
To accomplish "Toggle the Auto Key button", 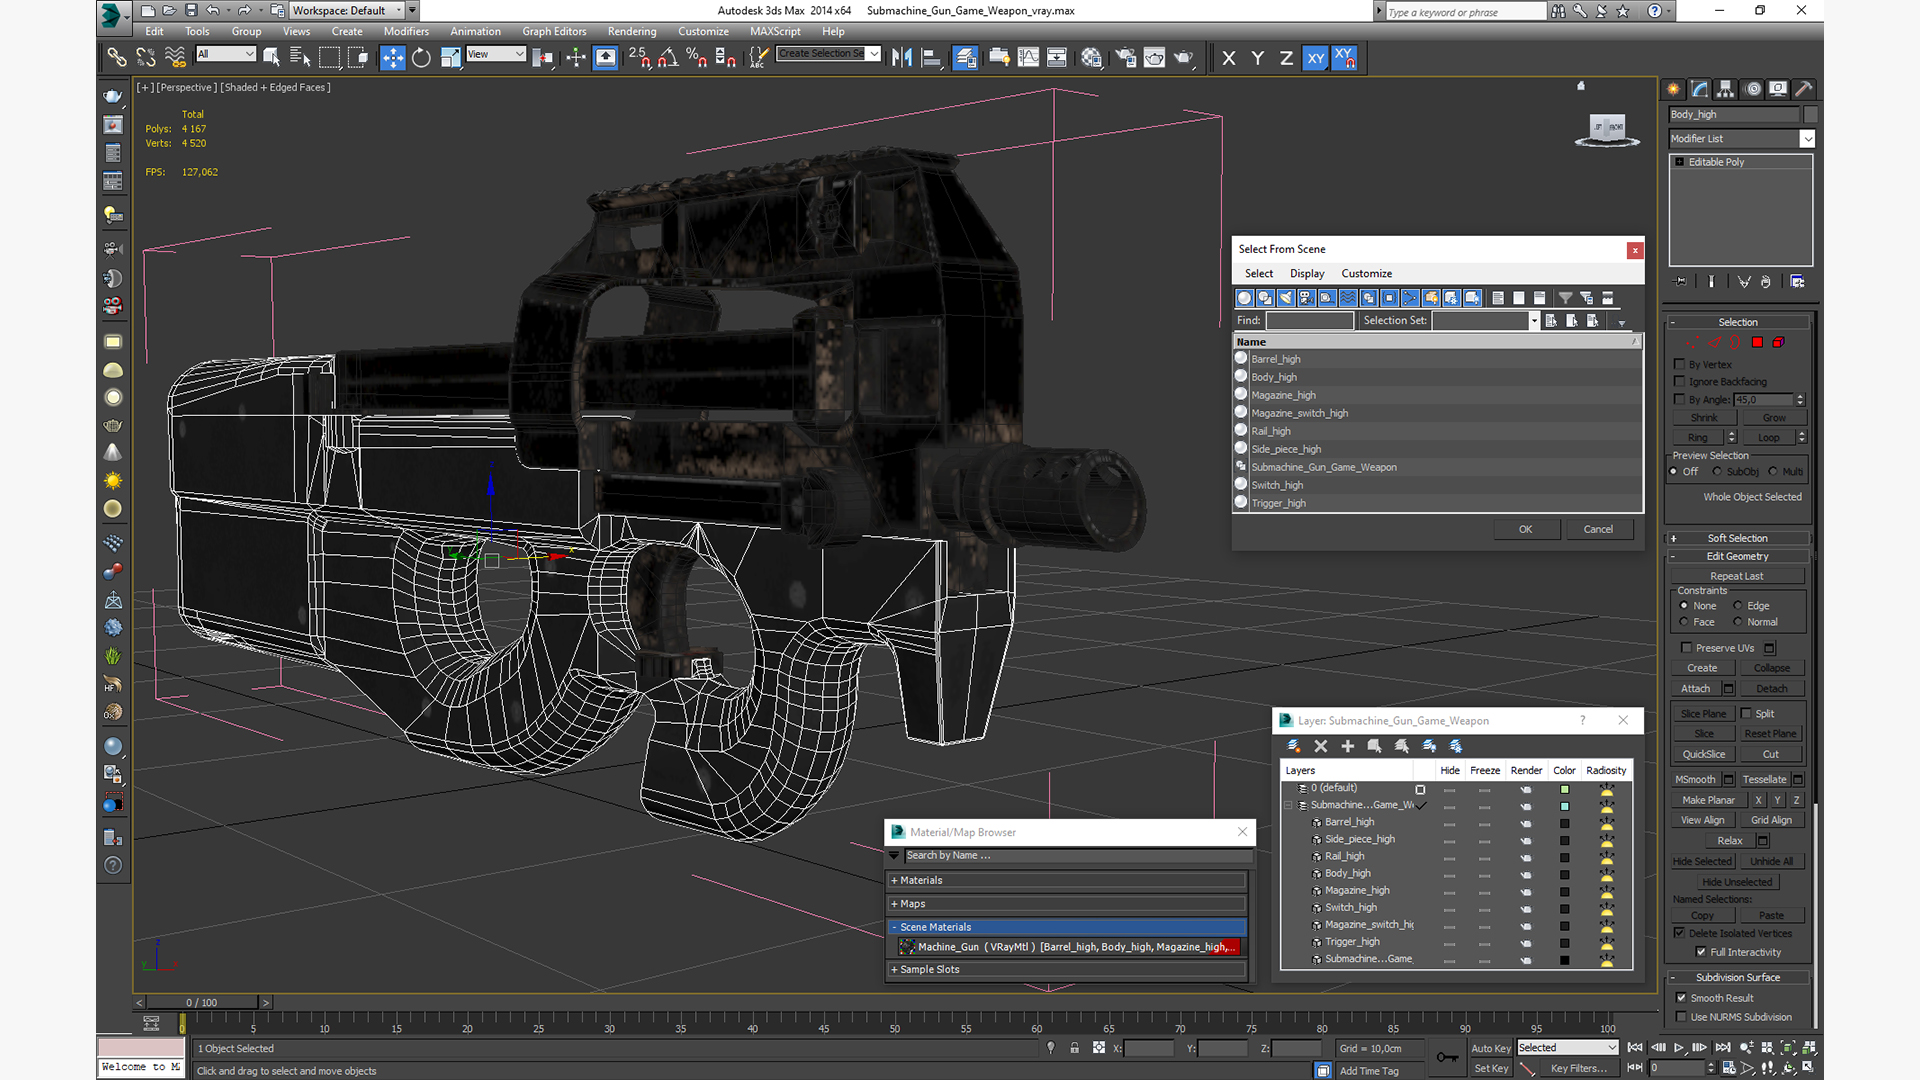I will [x=1491, y=1048].
